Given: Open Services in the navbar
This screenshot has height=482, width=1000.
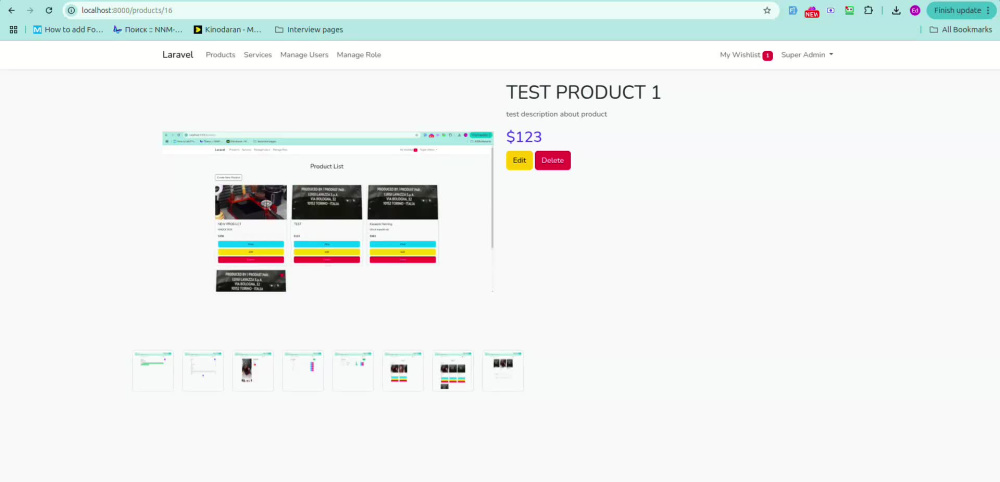Looking at the screenshot, I should coord(258,55).
